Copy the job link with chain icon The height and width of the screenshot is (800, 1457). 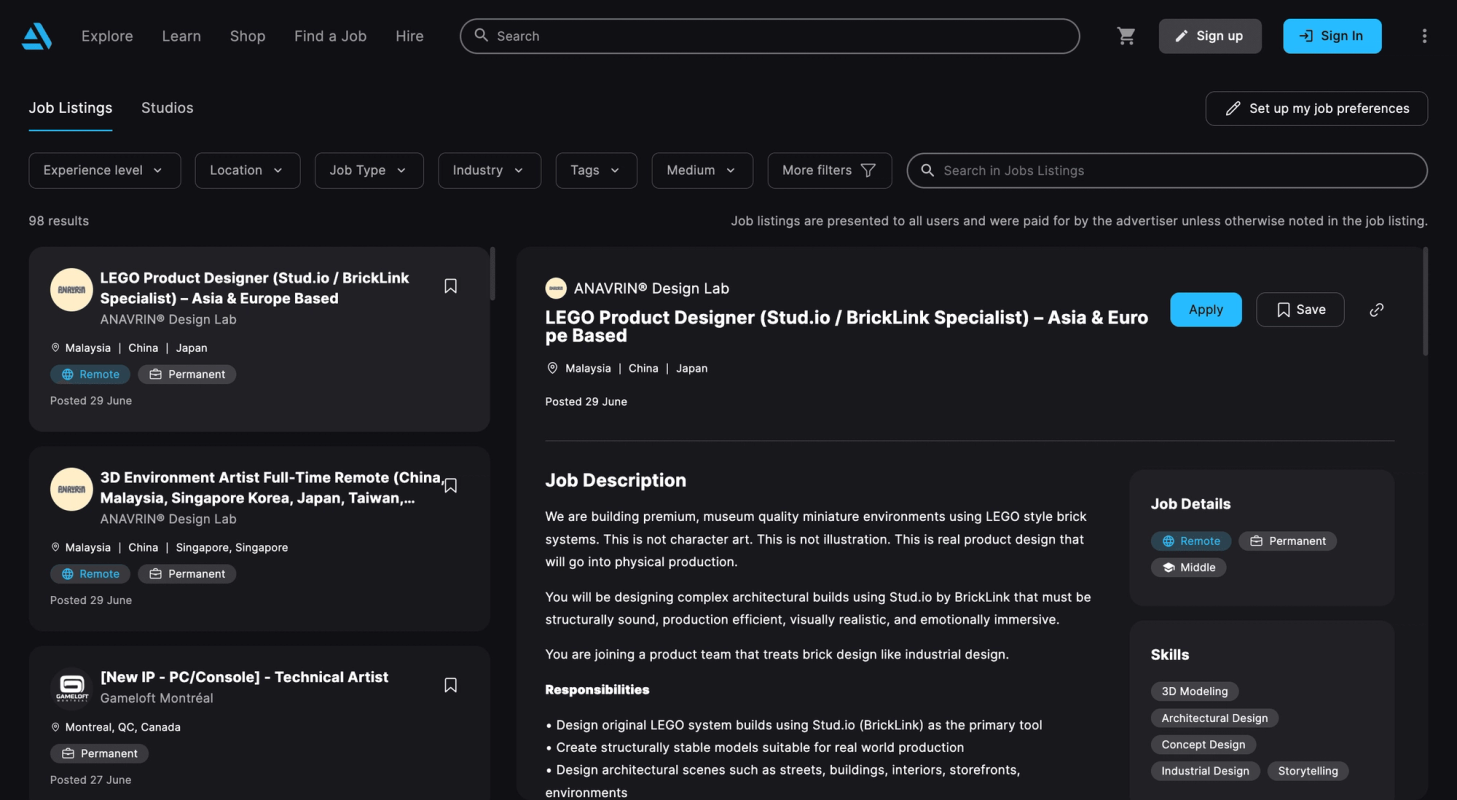point(1377,310)
